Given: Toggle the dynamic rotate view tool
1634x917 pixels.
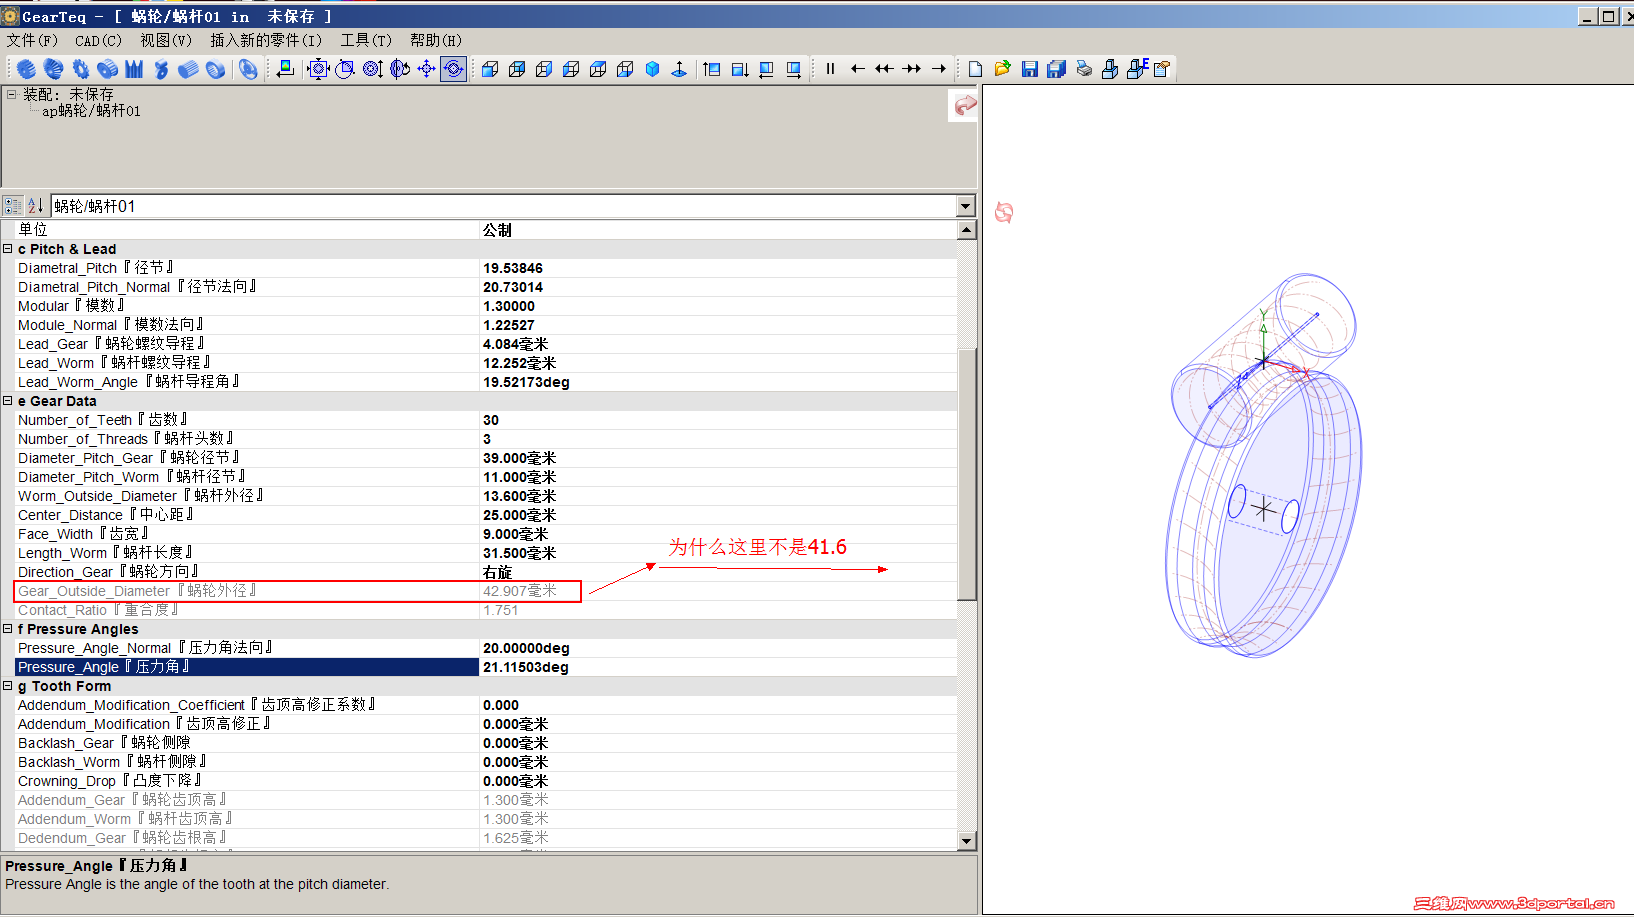Looking at the screenshot, I should pos(453,69).
